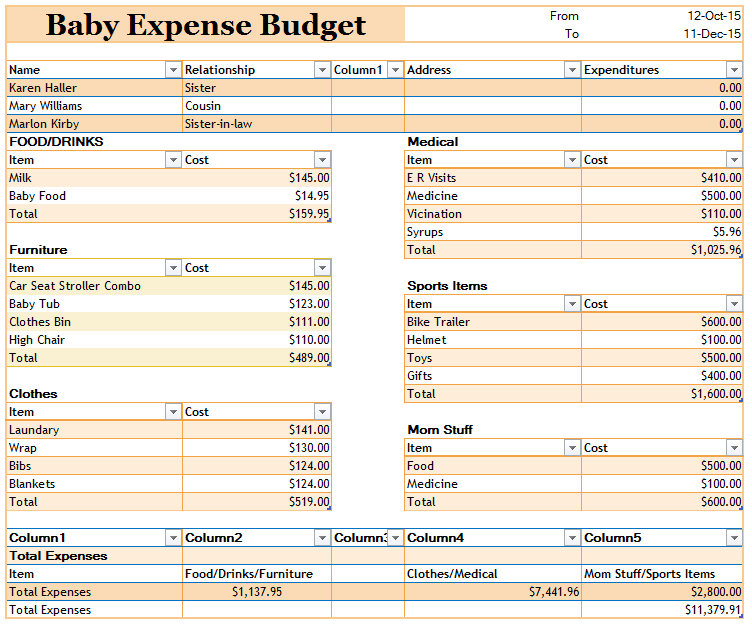Select the Vicination cost $110.00
Screen dimensions: 752x626
[662, 214]
